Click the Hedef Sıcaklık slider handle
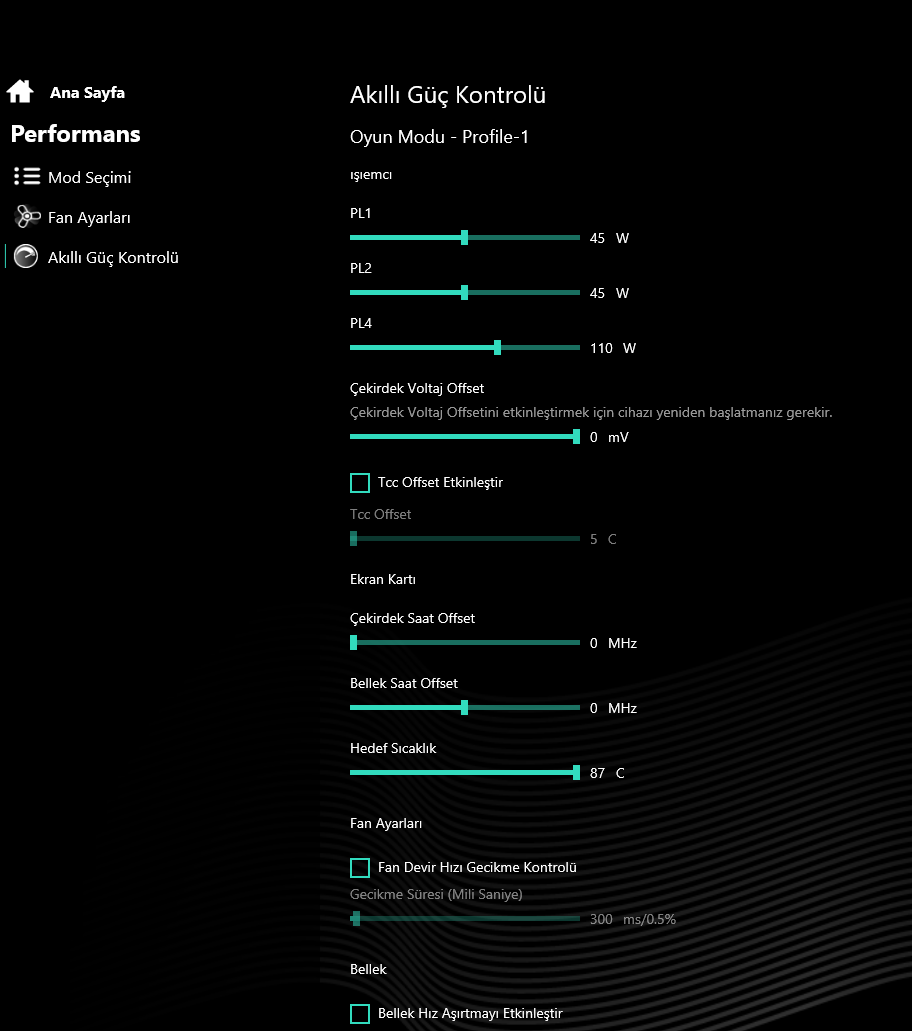 [576, 773]
